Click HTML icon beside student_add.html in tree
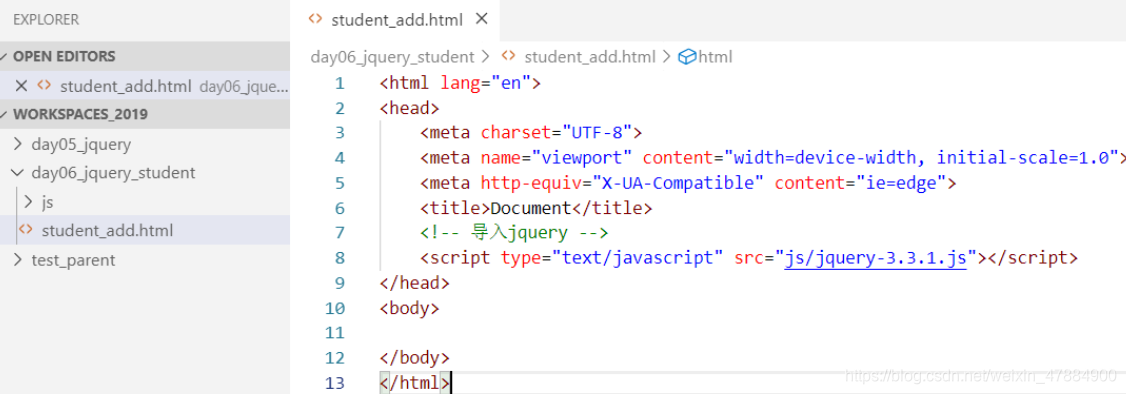Screen dimensions: 1126x394 [26, 230]
